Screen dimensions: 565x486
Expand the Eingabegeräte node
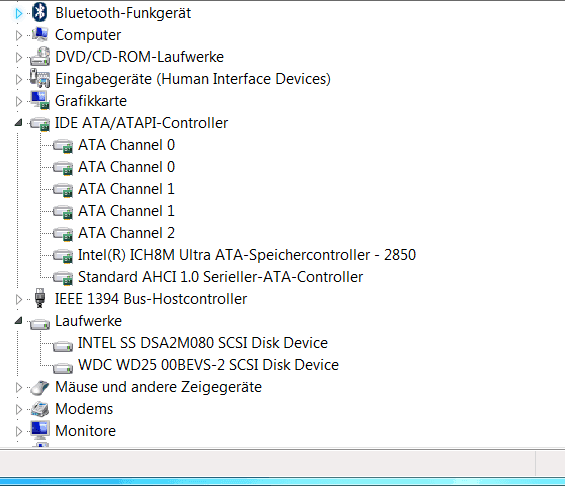(x=19, y=79)
